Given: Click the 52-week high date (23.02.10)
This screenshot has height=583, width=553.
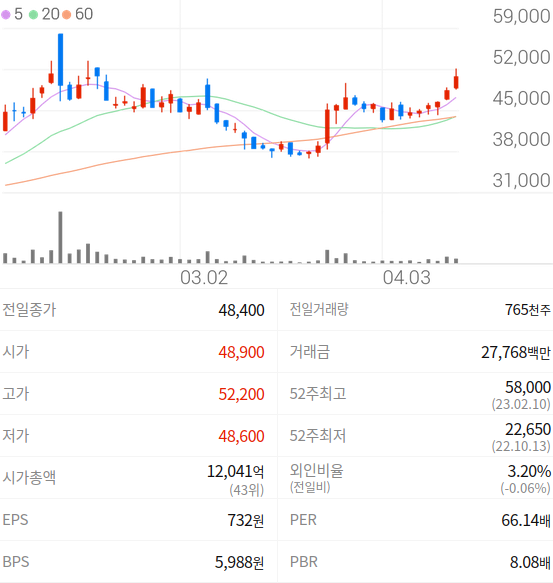Looking at the screenshot, I should click(x=521, y=404).
